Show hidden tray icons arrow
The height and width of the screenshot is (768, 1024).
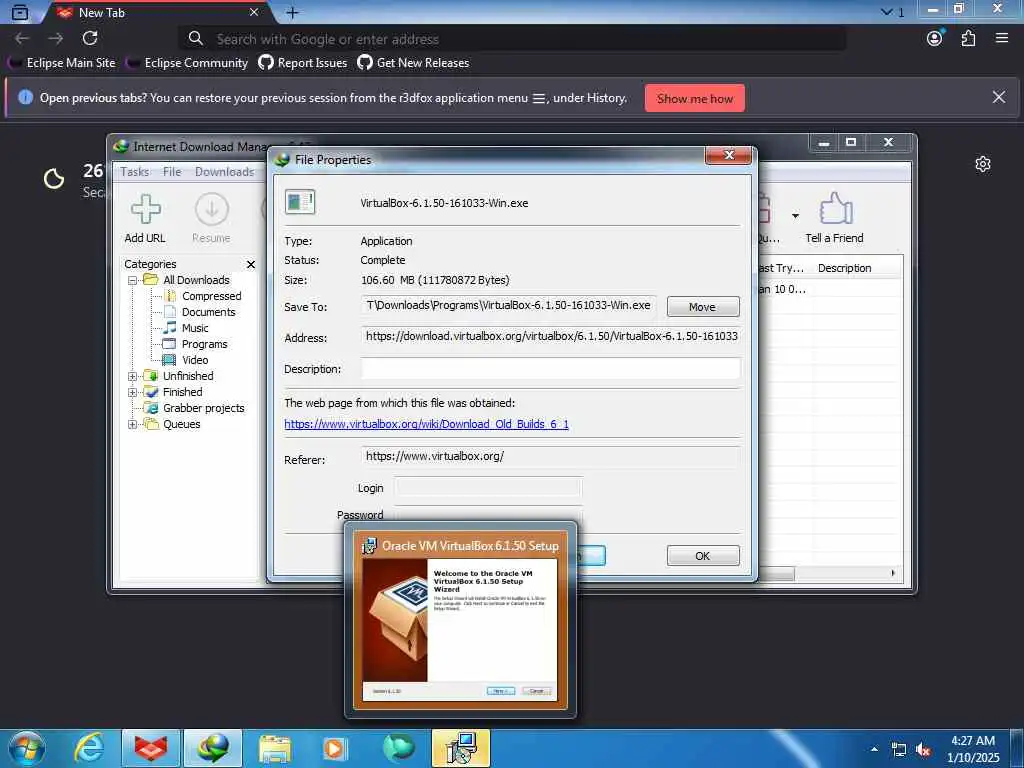[874, 749]
